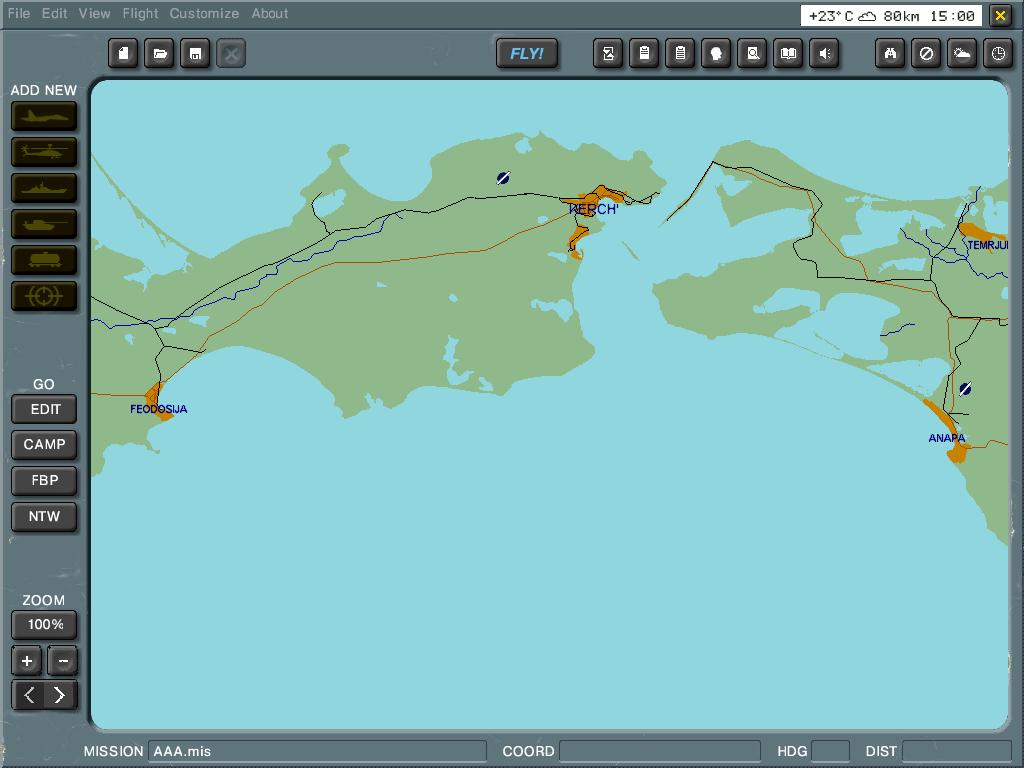Viewport: 1024px width, 768px height.
Task: Add a new helicopter group
Action: coord(44,153)
